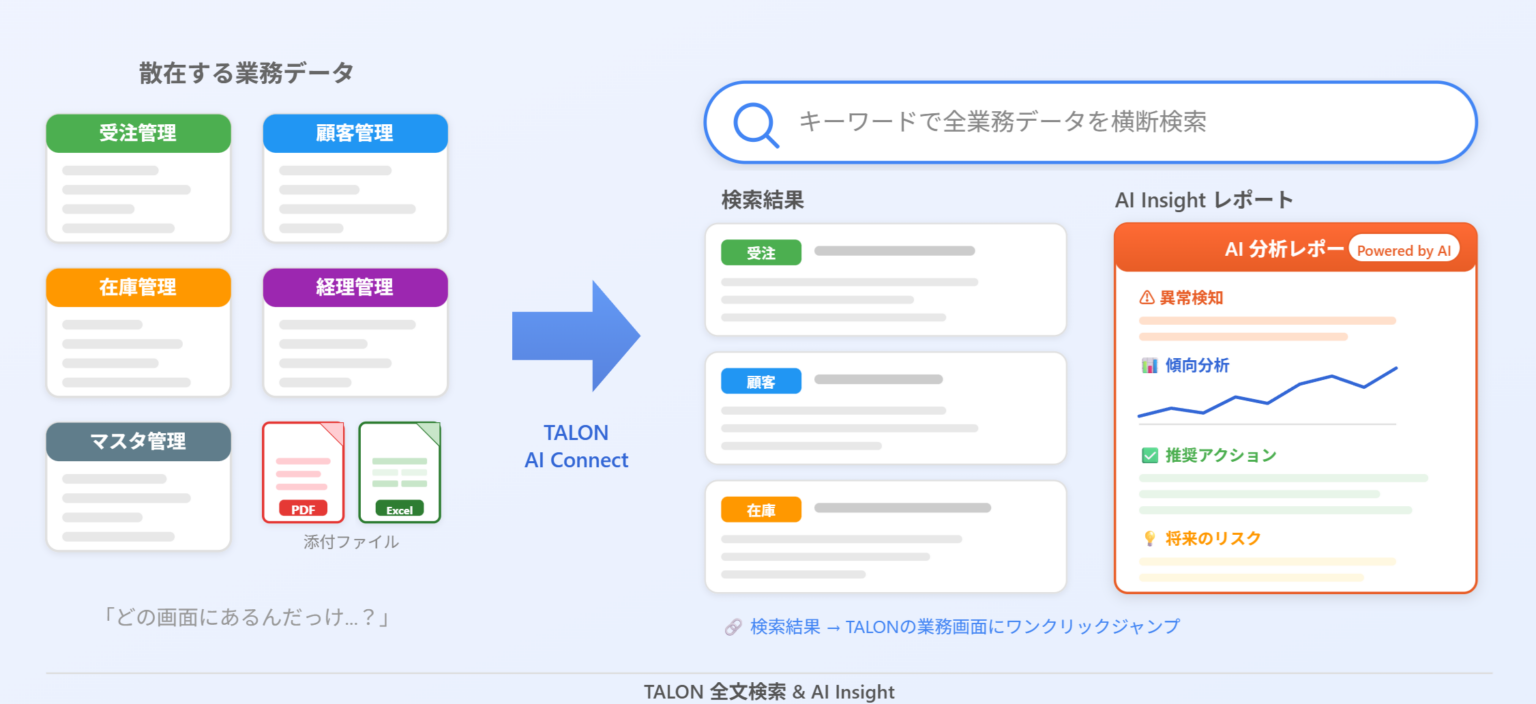Click the Powered by AI badge
1536x704 pixels.
tap(1404, 251)
